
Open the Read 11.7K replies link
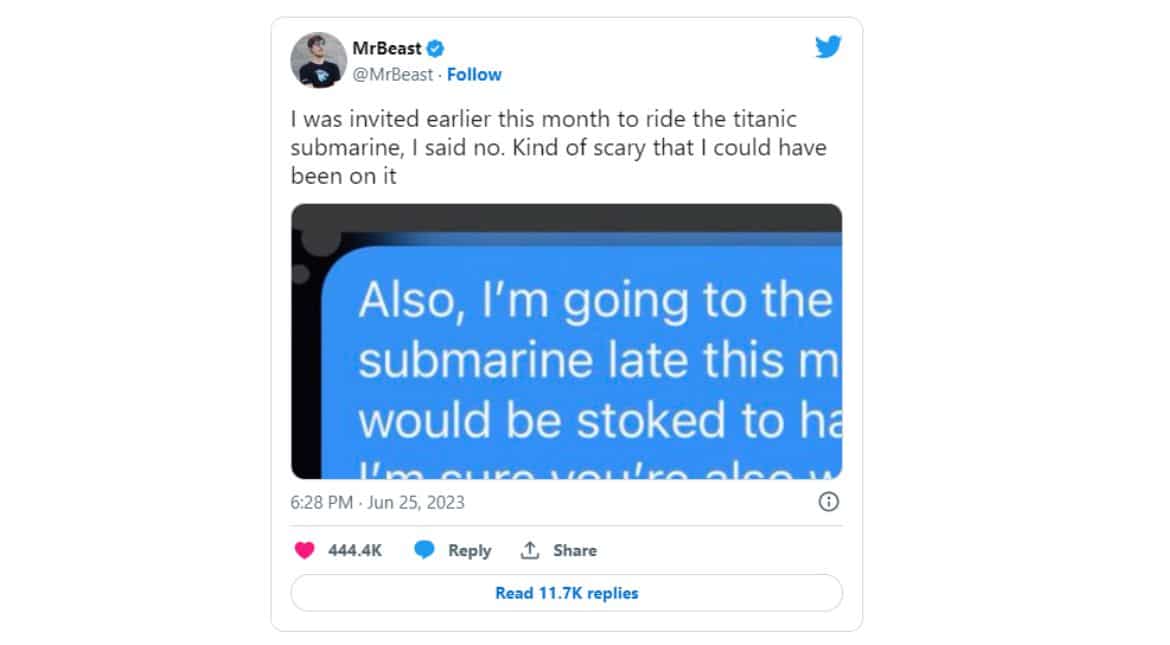pos(567,592)
